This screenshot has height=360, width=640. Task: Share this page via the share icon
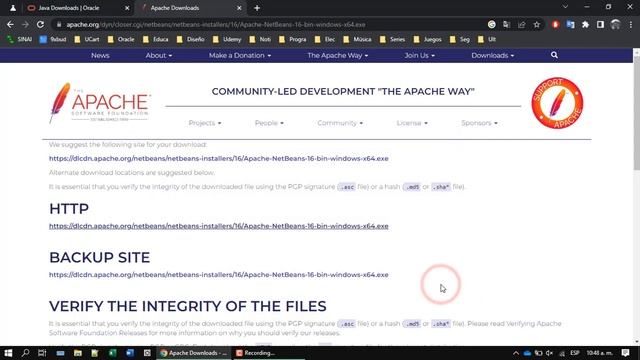point(522,24)
